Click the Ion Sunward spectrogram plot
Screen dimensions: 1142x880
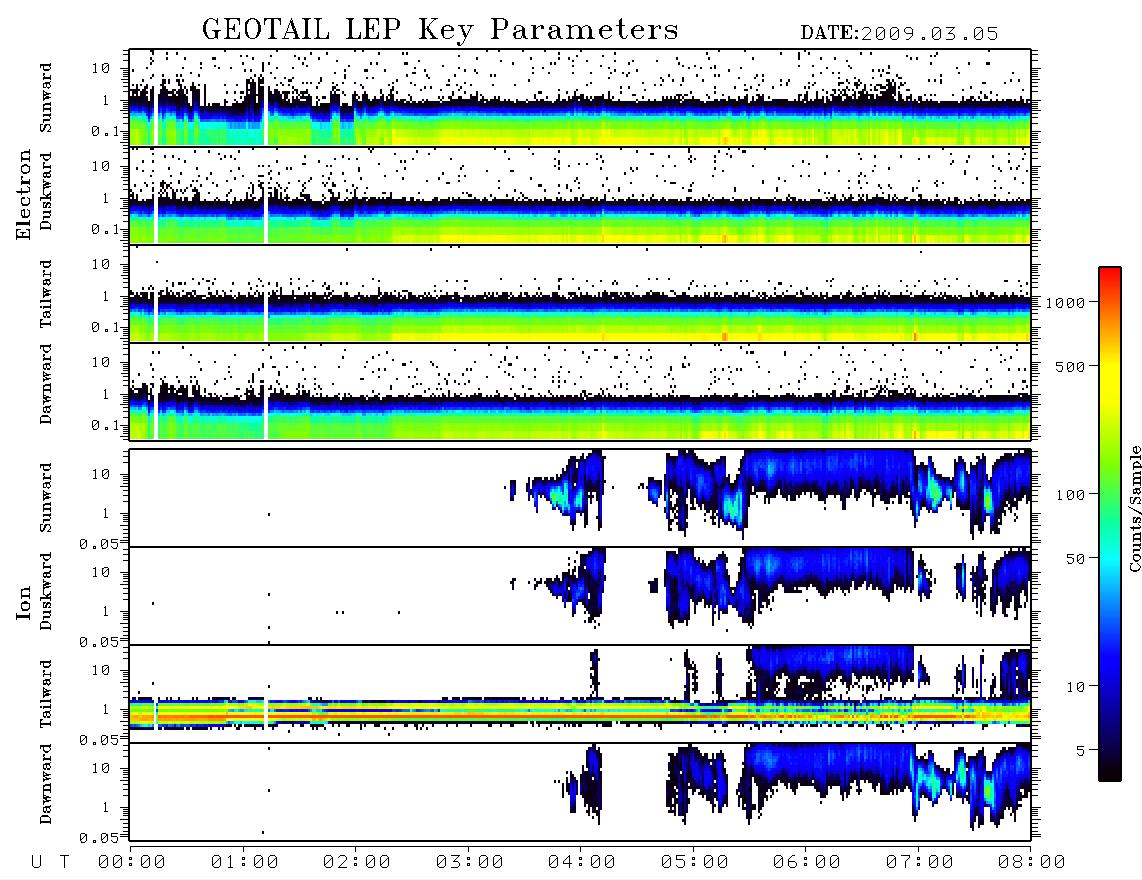(580, 498)
